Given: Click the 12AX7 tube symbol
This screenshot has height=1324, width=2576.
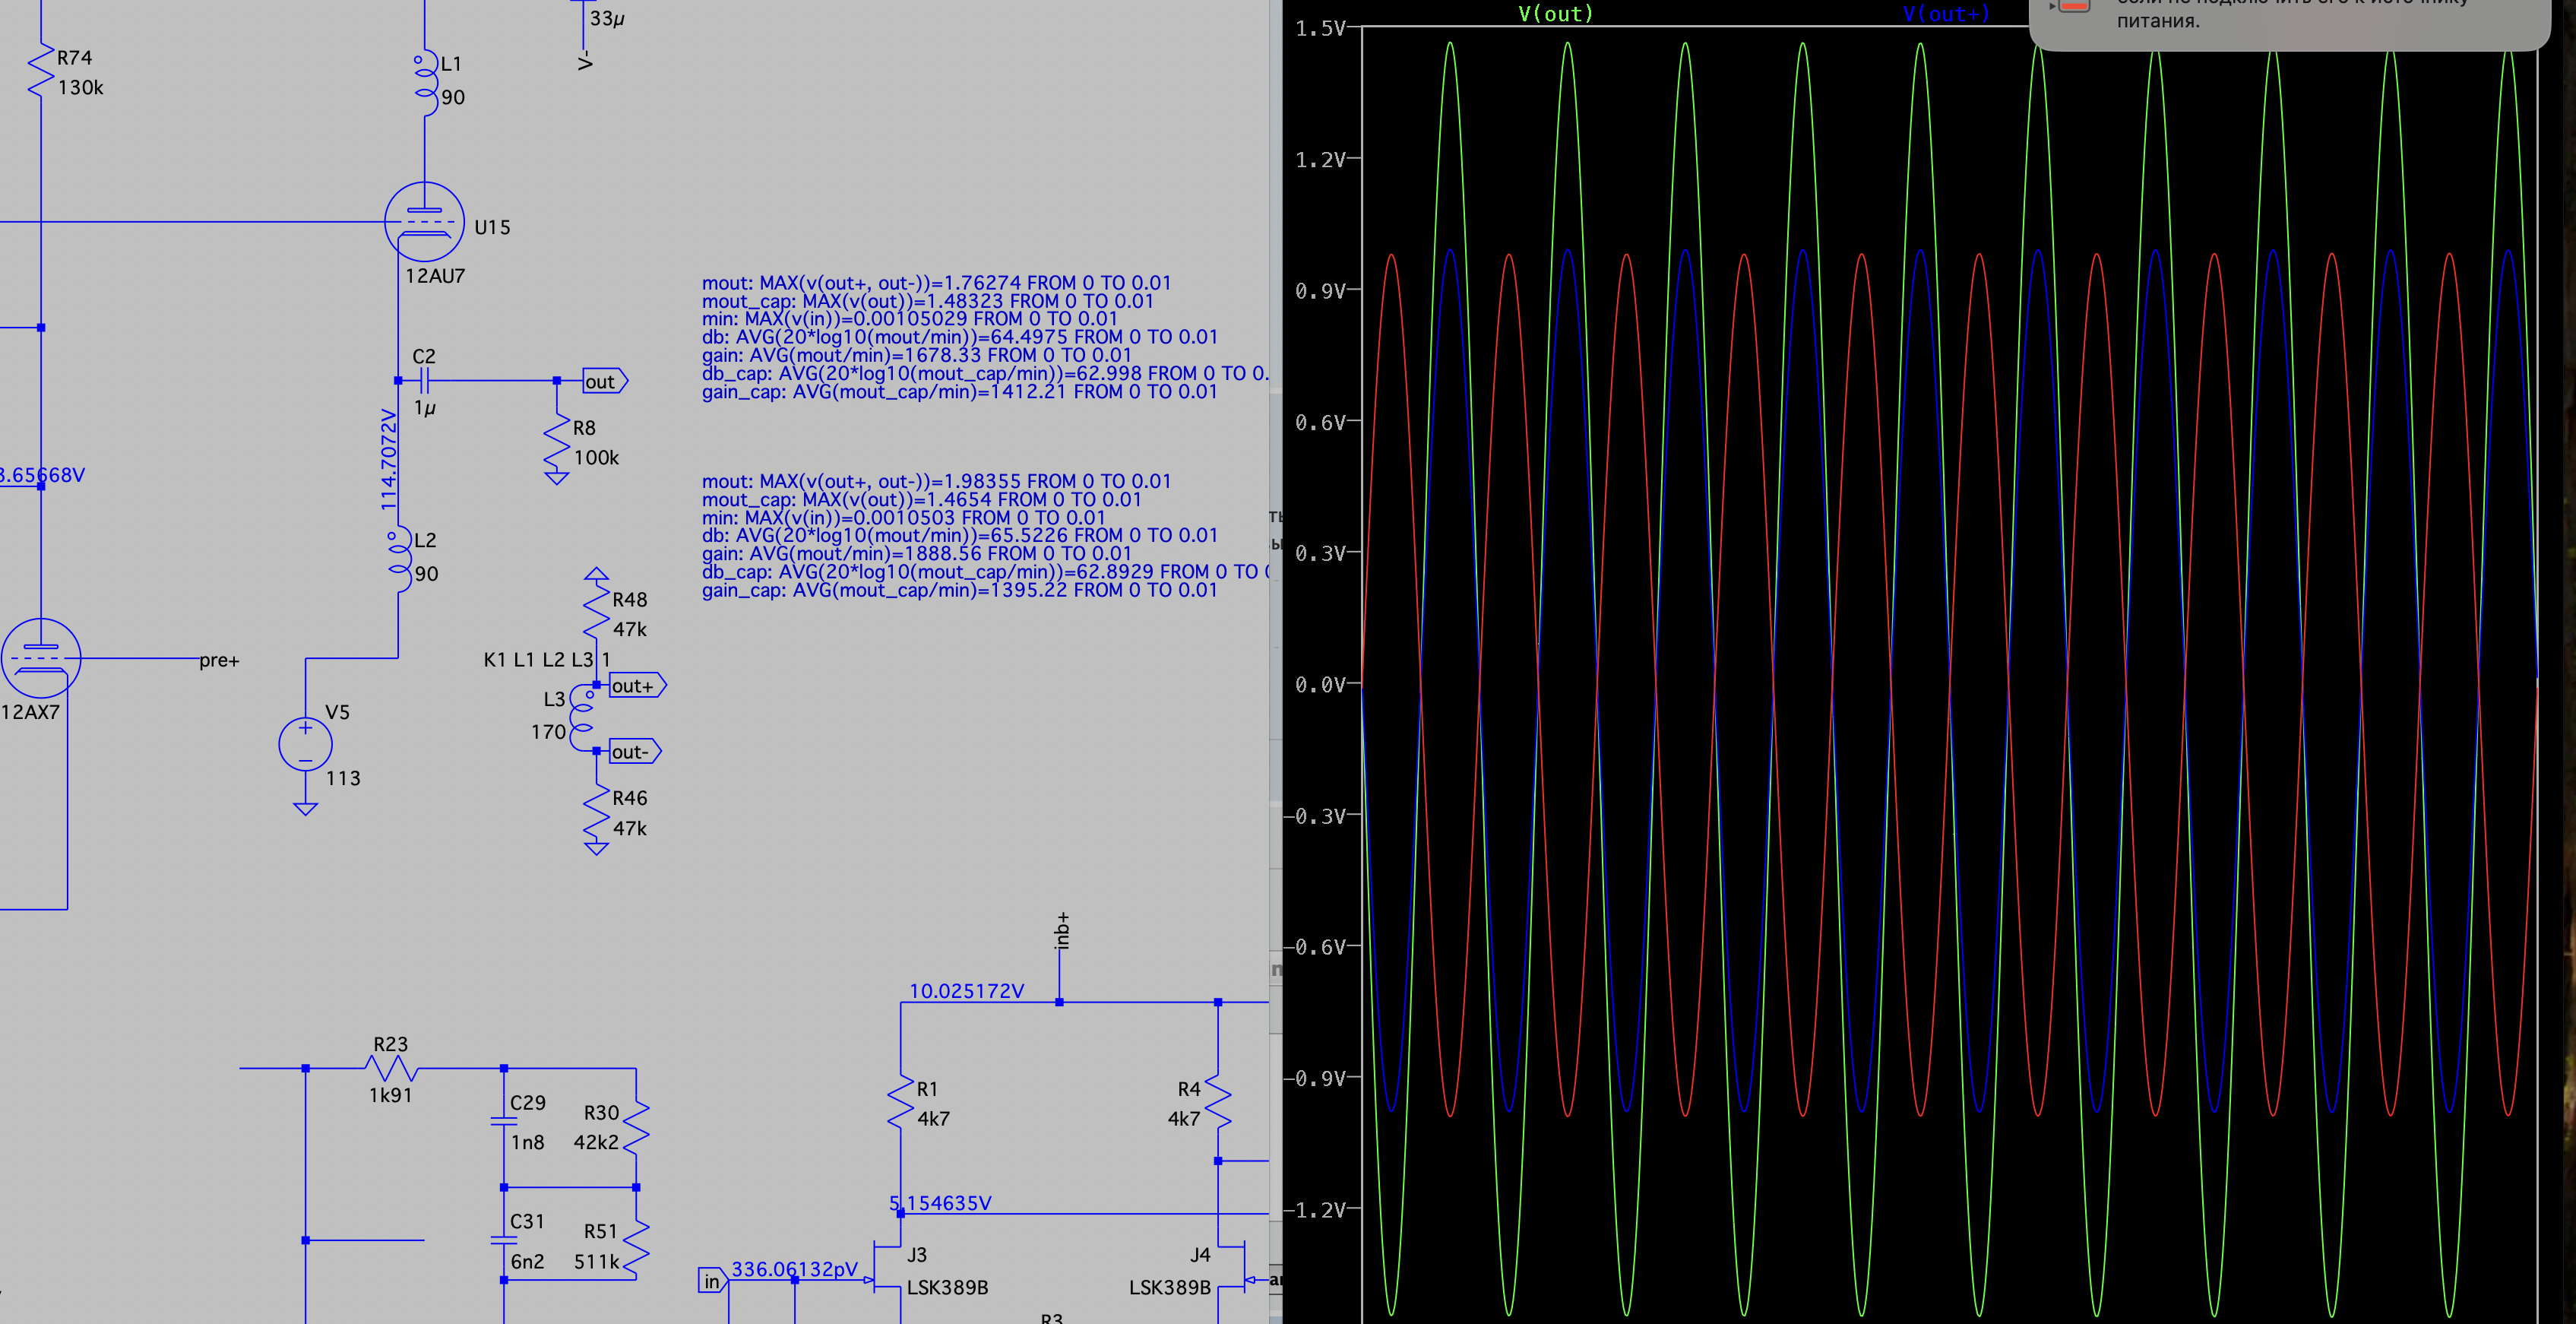Looking at the screenshot, I should [x=40, y=658].
